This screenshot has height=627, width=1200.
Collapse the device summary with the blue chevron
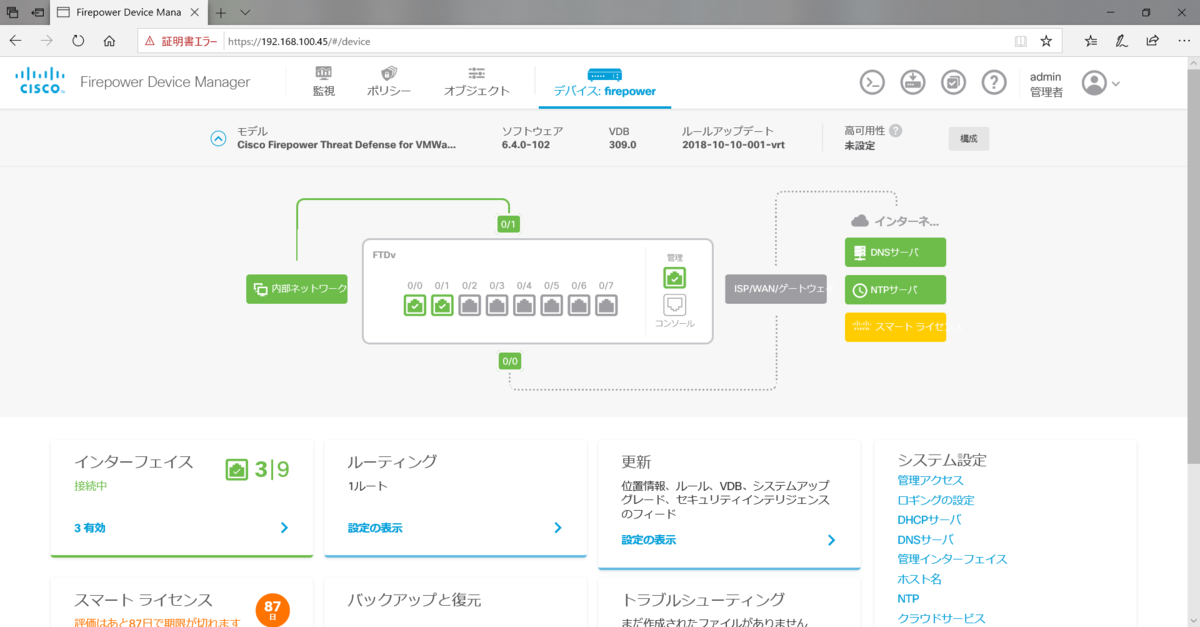pyautogui.click(x=218, y=138)
